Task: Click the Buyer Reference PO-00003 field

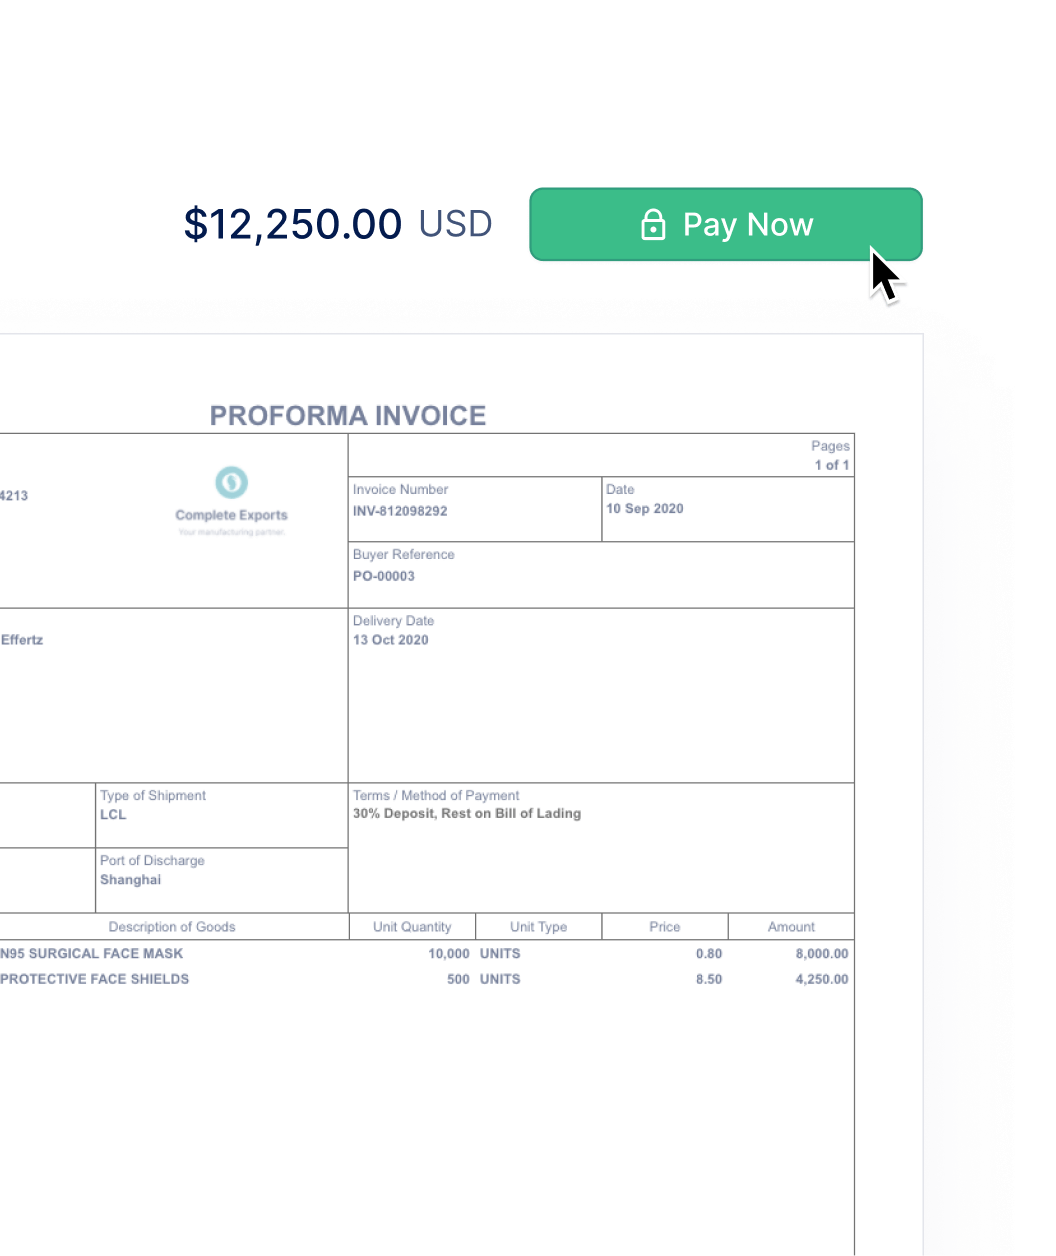Action: (384, 576)
